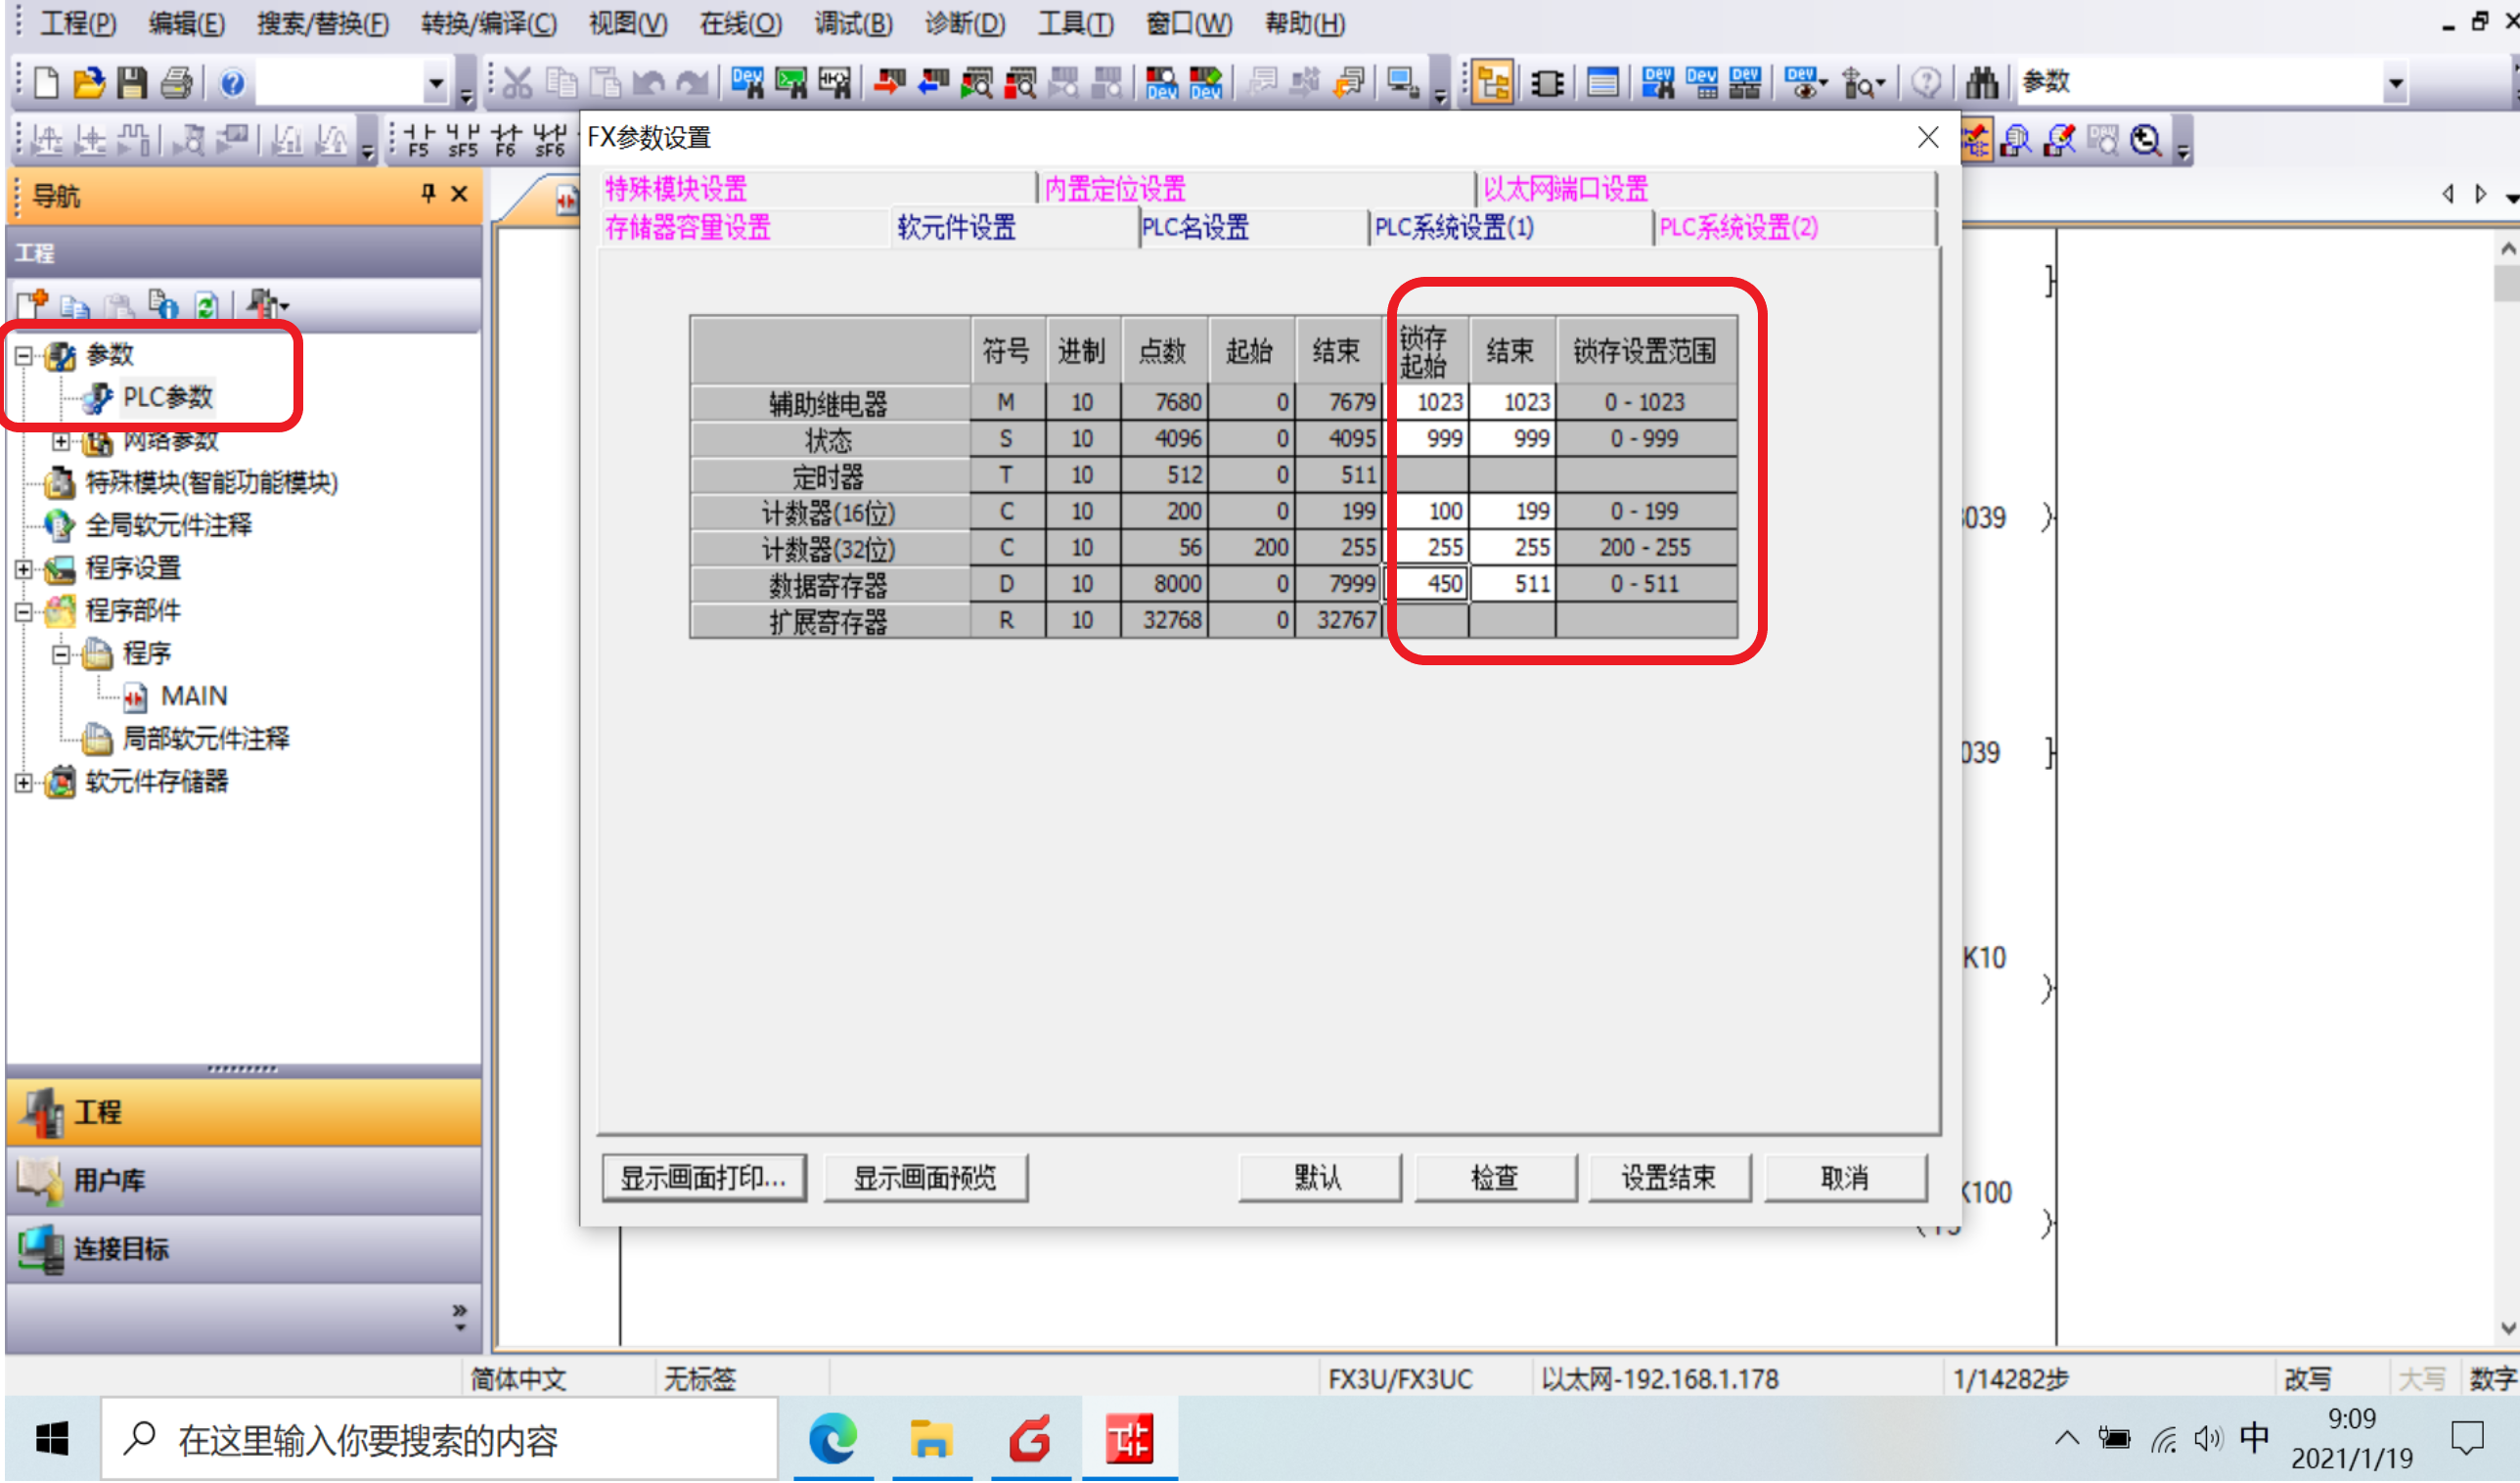Click the Read from PLC icon
Viewport: 2520px width, 1483px height.
[932, 83]
